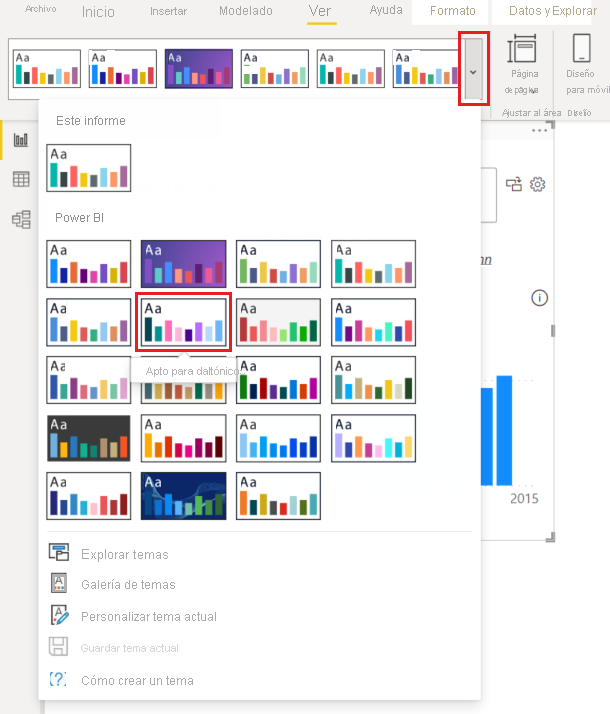The height and width of the screenshot is (714, 610).
Task: Click Guardar tema actual
Action: [130, 648]
